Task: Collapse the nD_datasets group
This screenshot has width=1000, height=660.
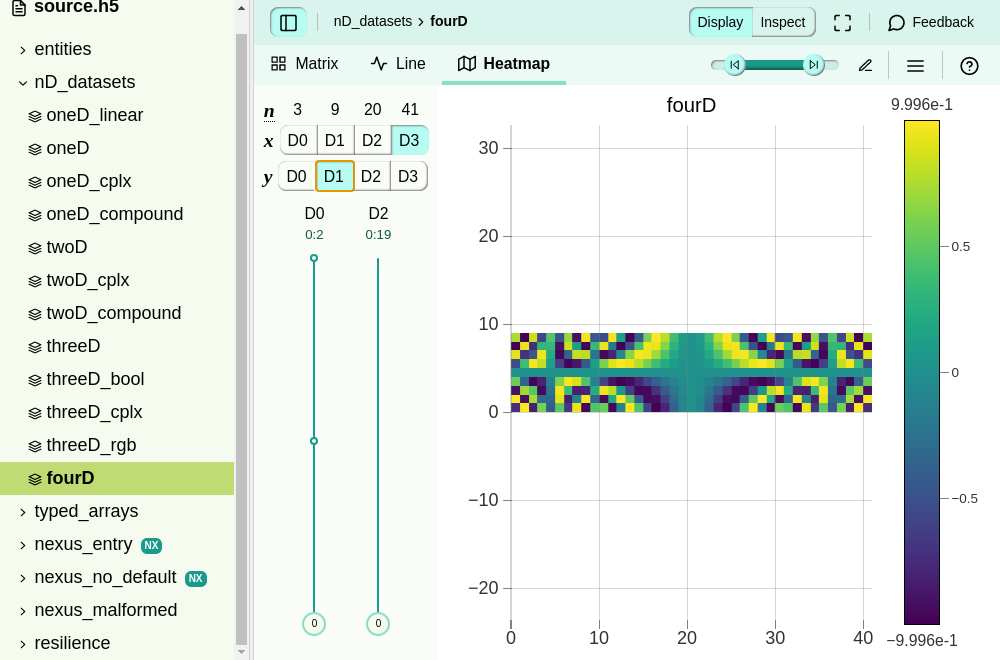Action: (117, 82)
